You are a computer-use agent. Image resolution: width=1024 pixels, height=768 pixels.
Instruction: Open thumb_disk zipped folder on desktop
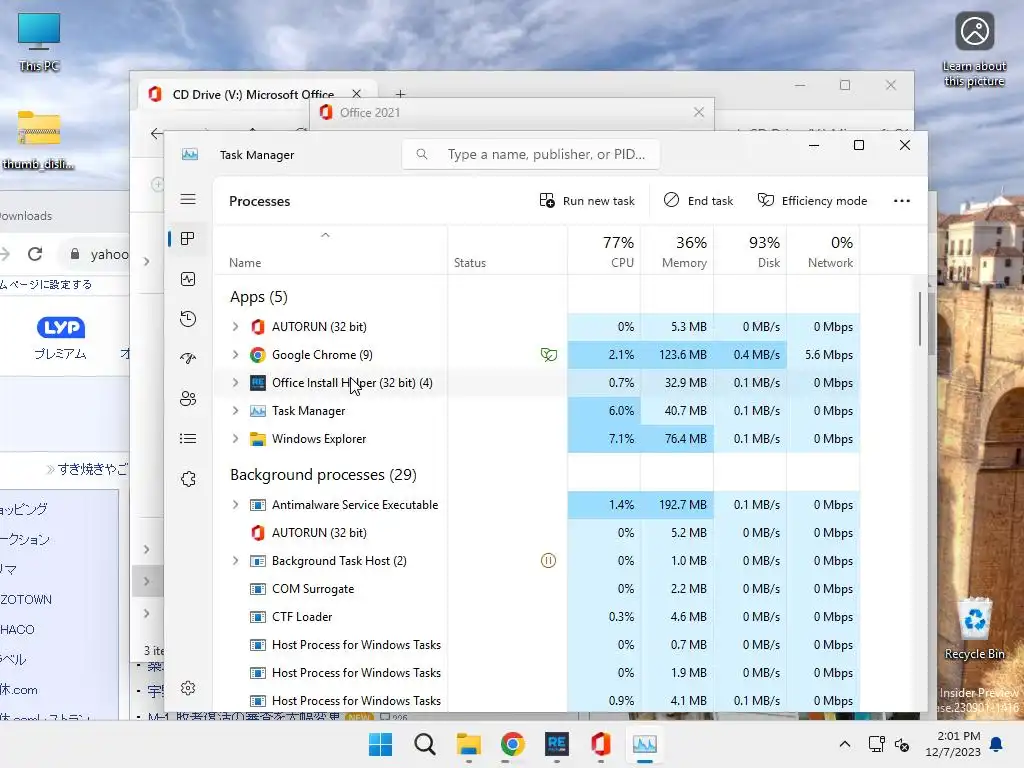pos(39,140)
